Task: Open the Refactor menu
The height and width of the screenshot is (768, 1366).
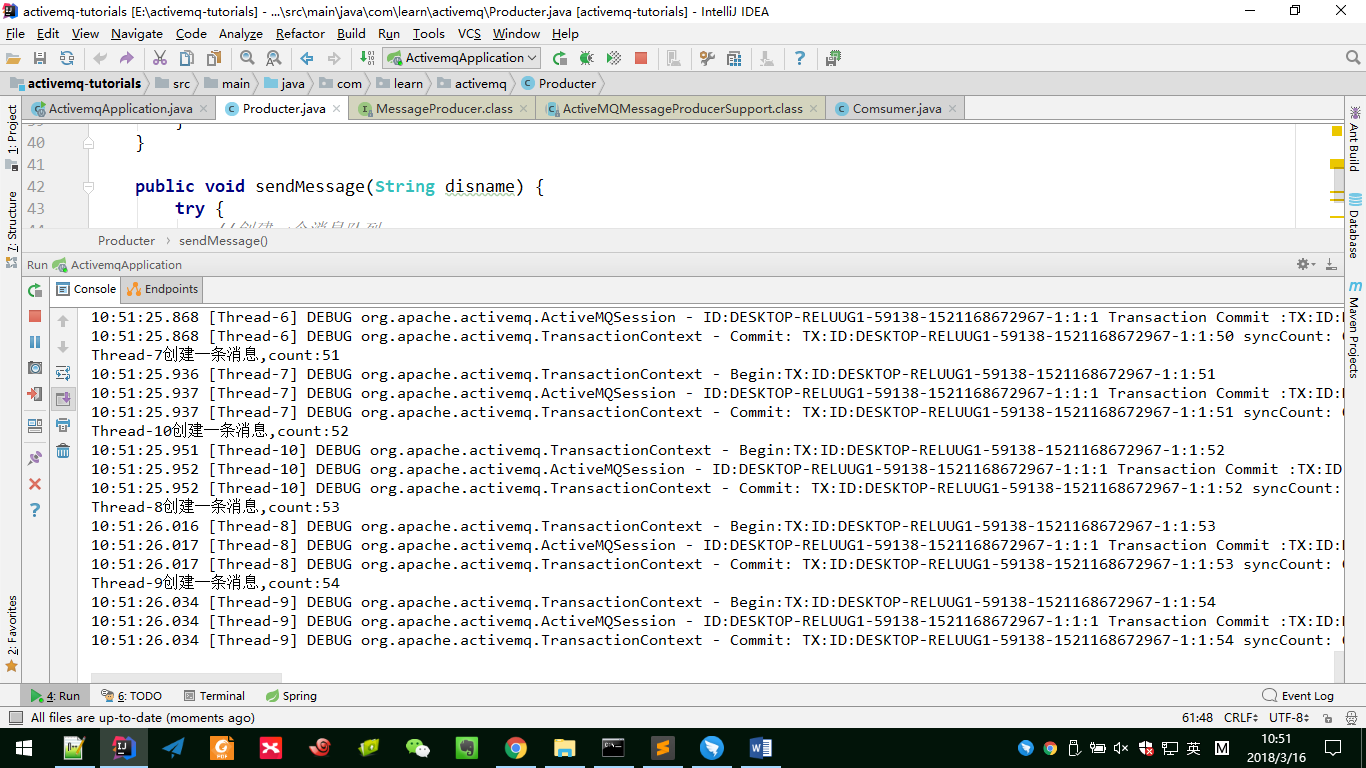Action: (300, 33)
